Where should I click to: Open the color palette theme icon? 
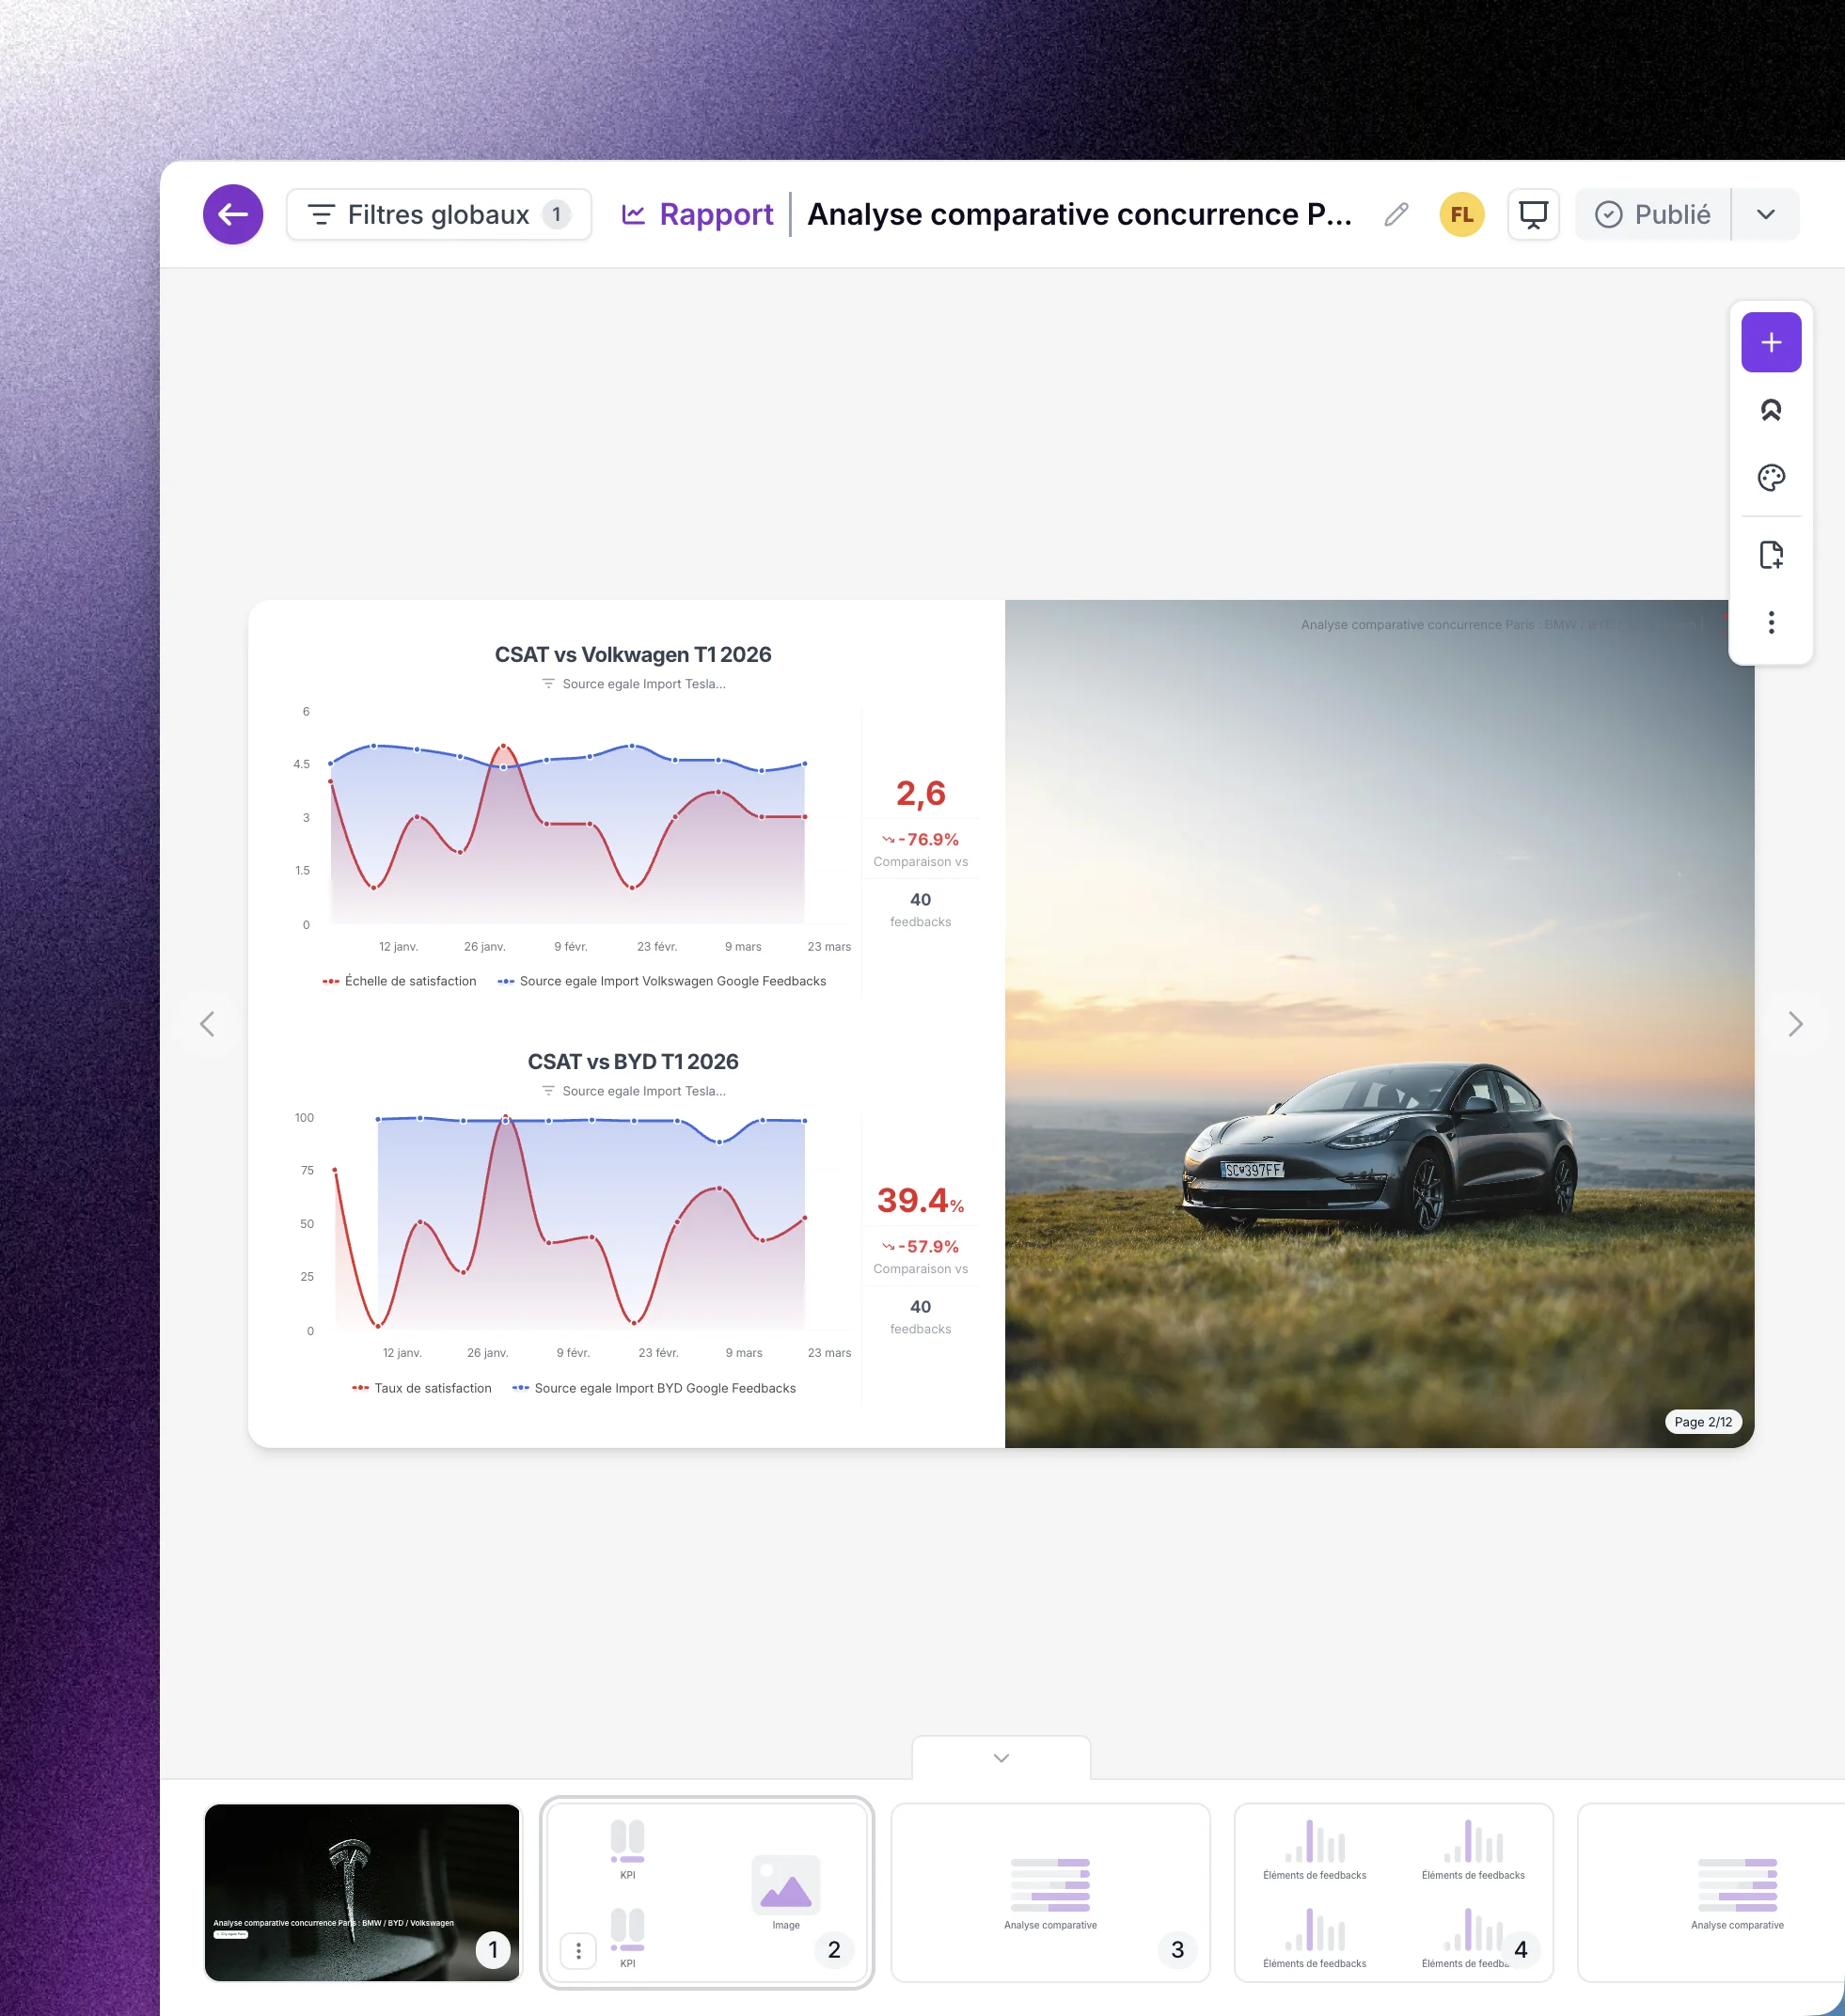pos(1770,478)
